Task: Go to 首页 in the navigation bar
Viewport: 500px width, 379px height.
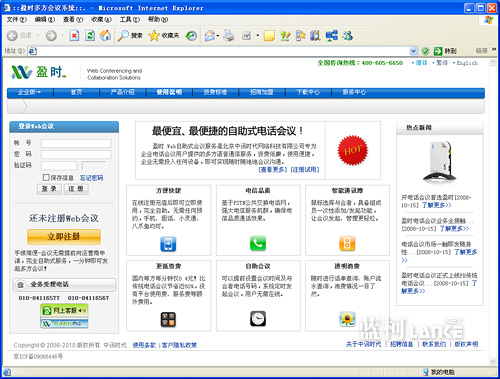Action: tap(76, 92)
